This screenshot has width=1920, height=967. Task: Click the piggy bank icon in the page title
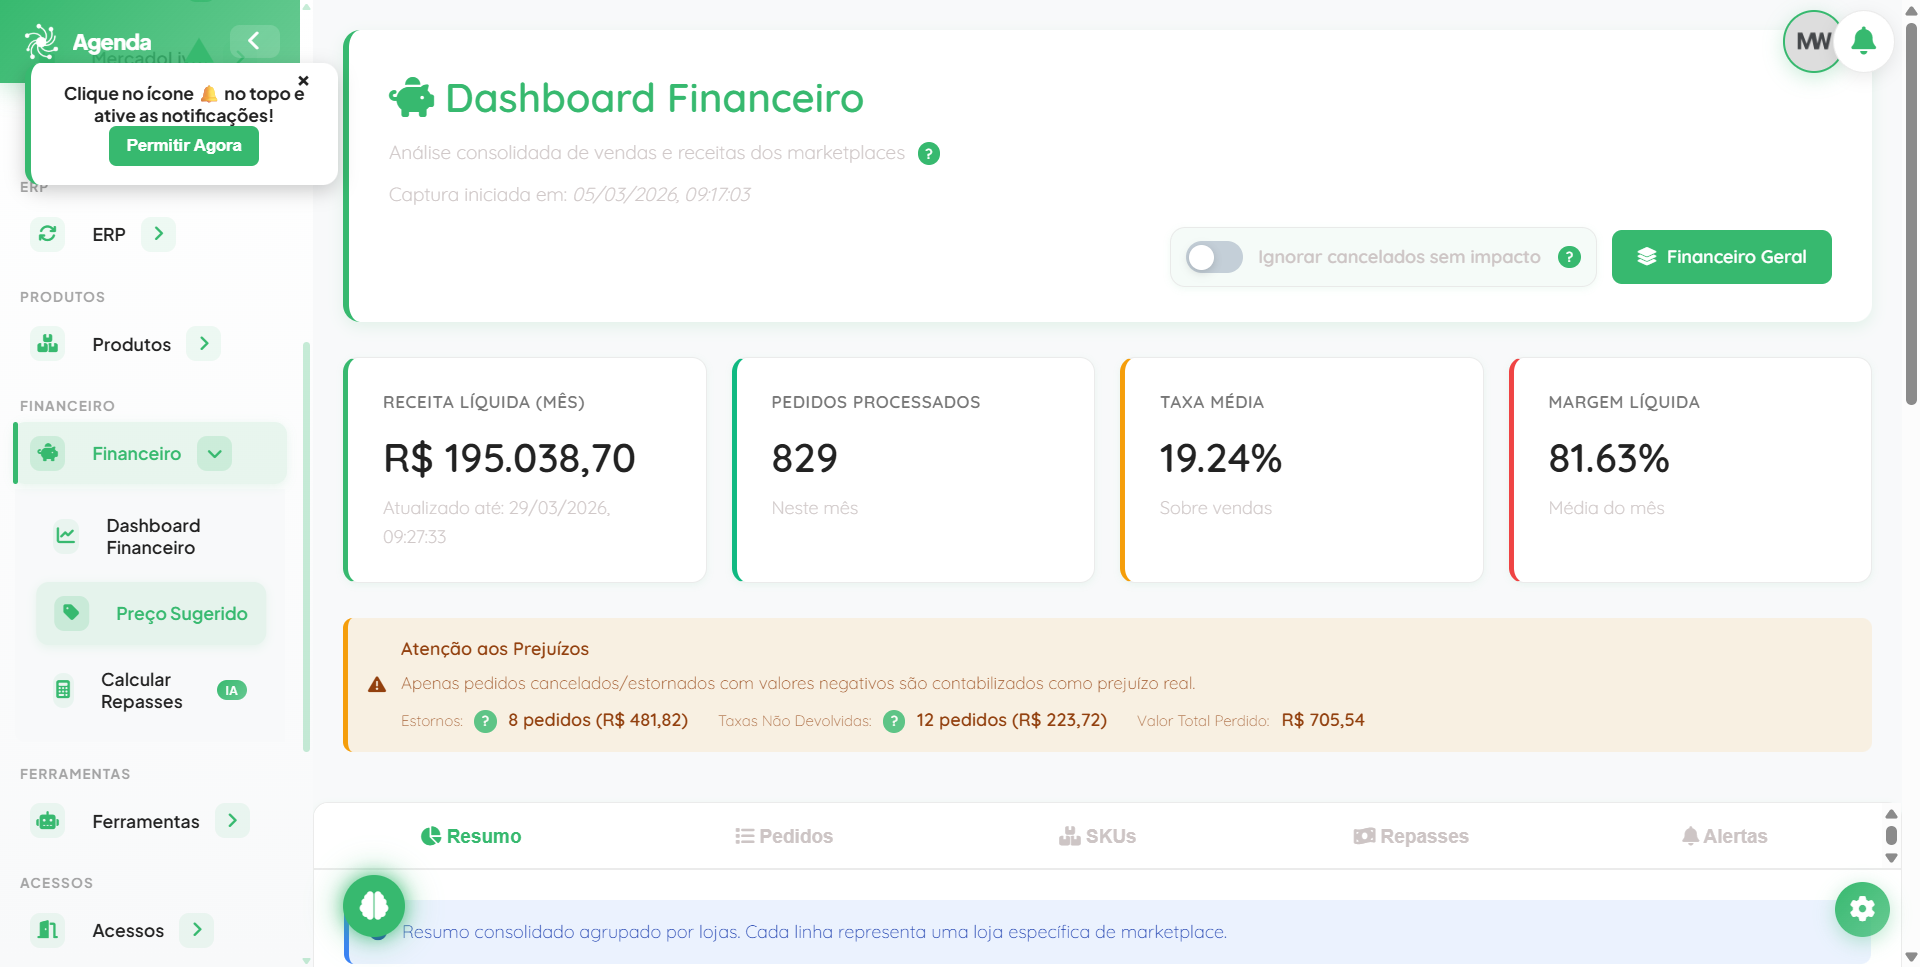(x=411, y=98)
